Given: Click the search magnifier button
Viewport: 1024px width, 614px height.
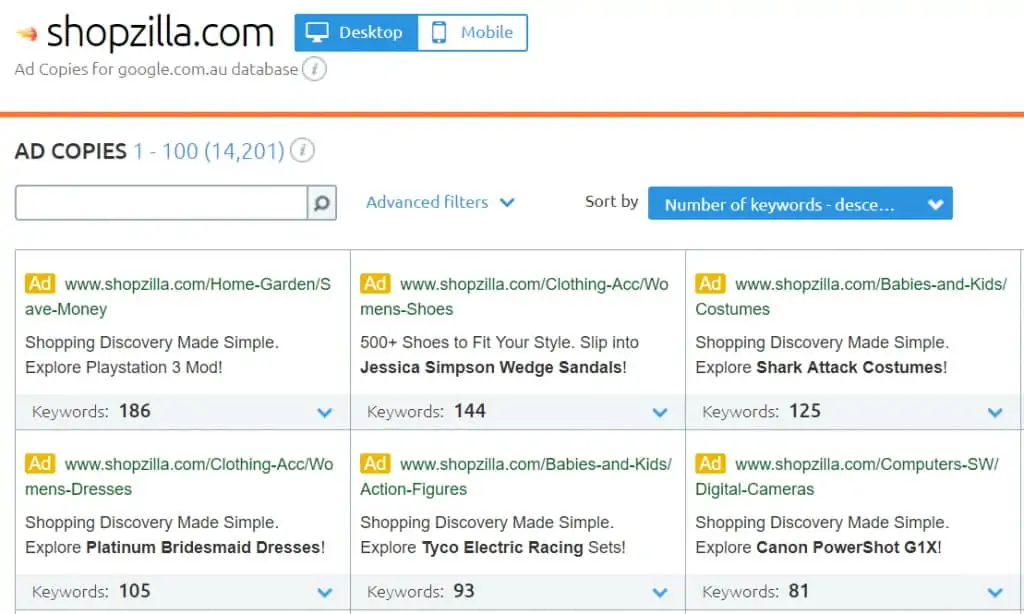Looking at the screenshot, I should pyautogui.click(x=321, y=203).
